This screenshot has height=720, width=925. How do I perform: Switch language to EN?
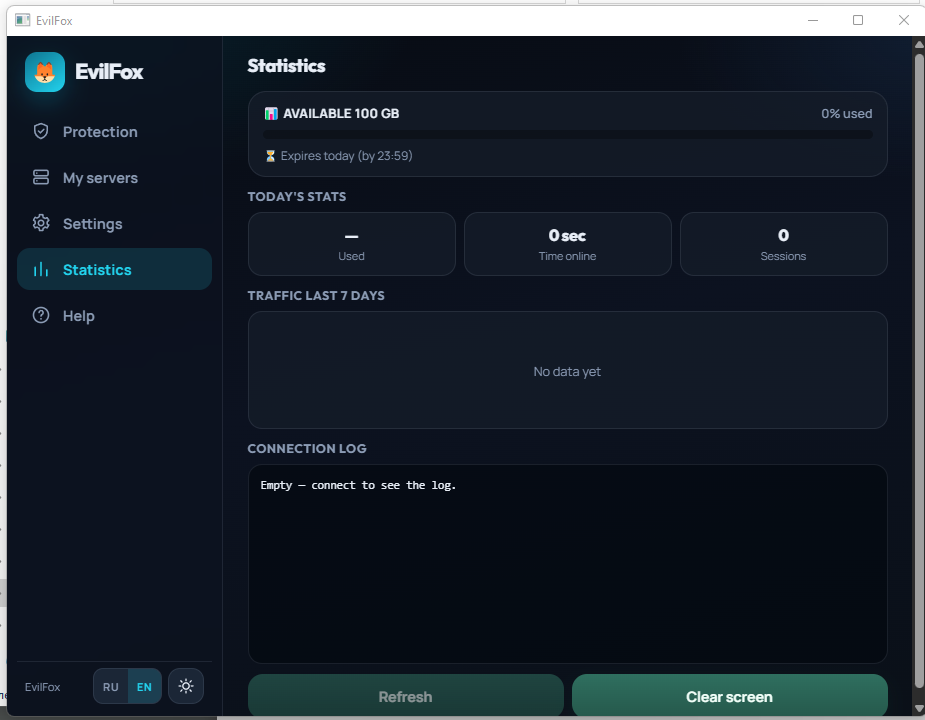click(x=145, y=686)
